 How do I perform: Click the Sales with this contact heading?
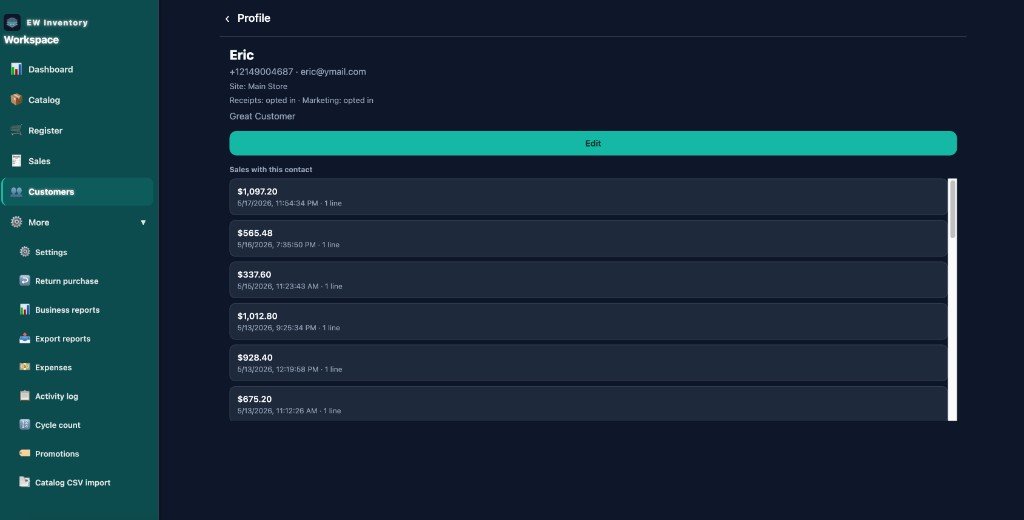270,169
